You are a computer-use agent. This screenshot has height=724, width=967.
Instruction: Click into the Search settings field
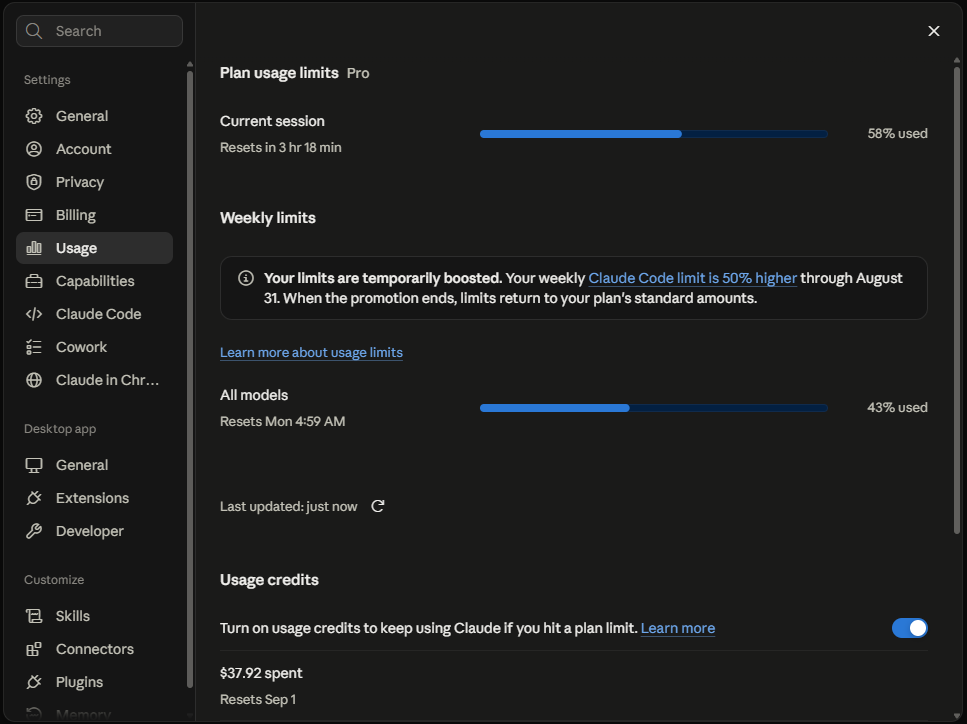[x=99, y=31]
